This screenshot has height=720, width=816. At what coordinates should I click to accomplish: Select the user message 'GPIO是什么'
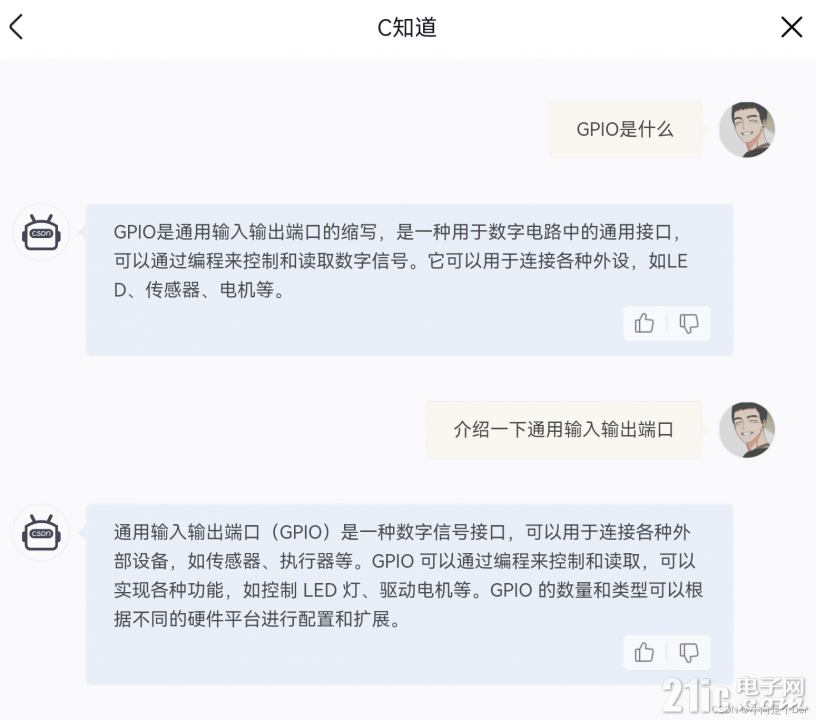[x=625, y=130]
